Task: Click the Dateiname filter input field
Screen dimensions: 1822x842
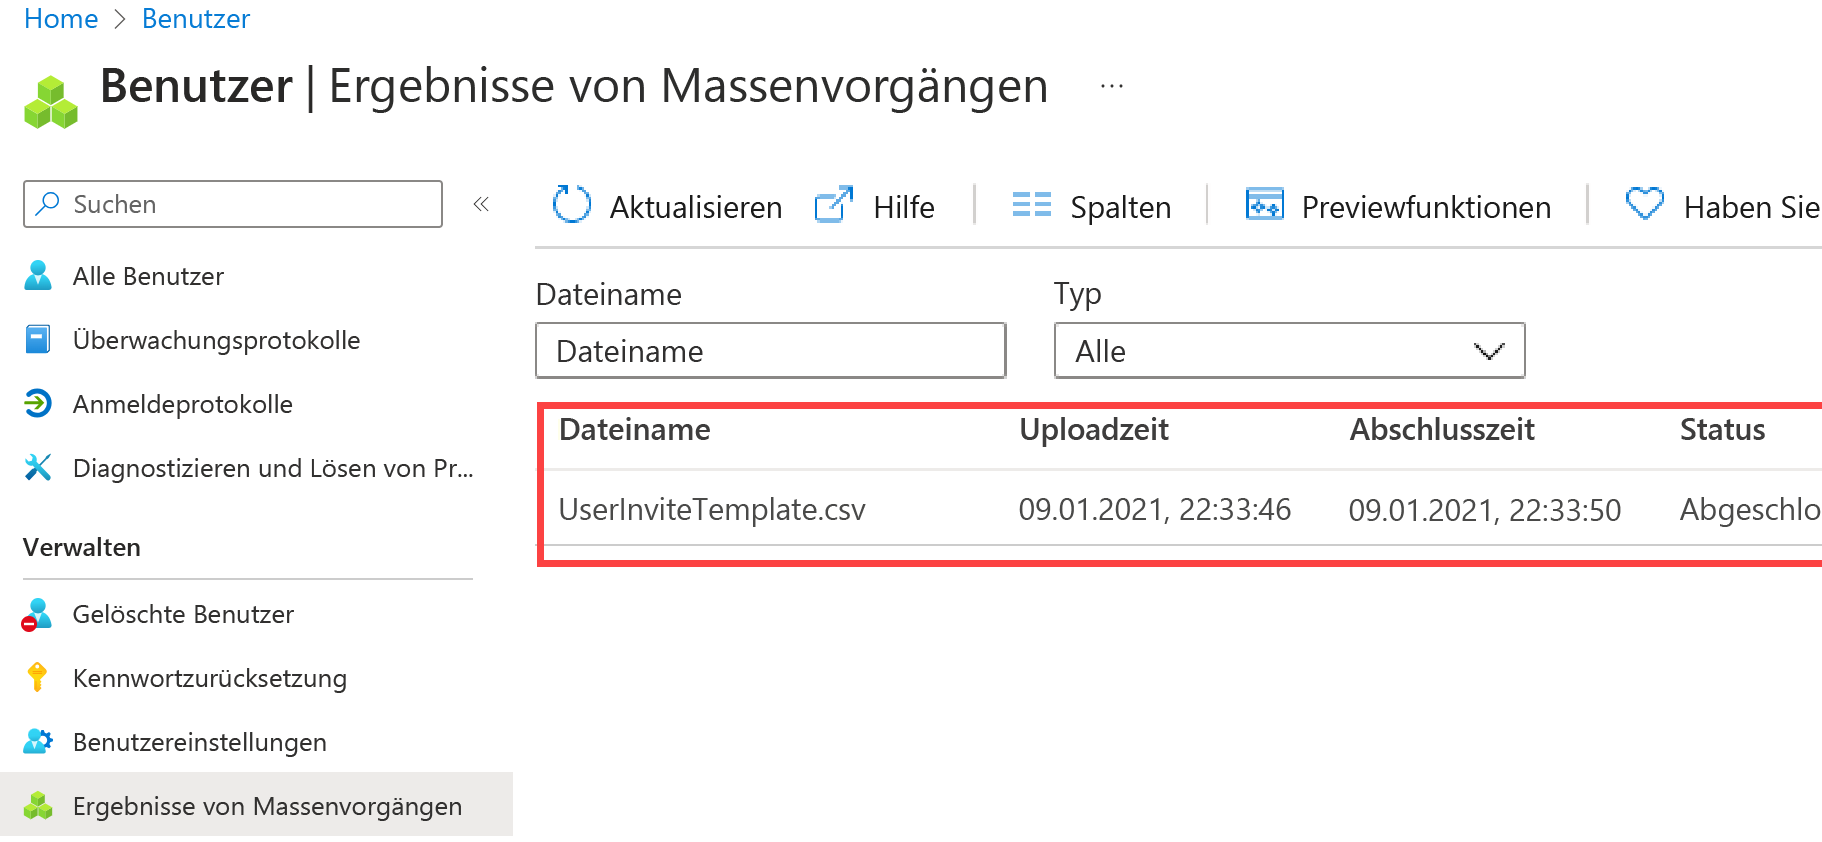Action: [x=771, y=351]
